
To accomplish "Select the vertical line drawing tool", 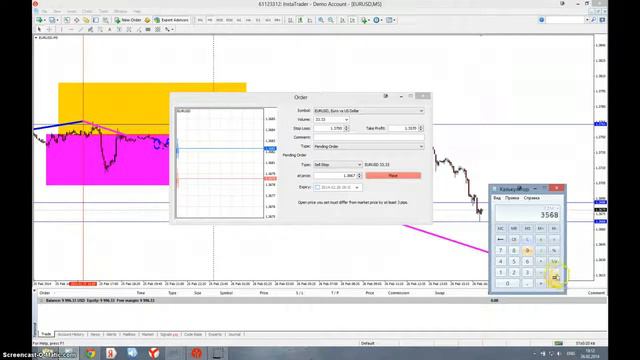I will [x=61, y=29].
